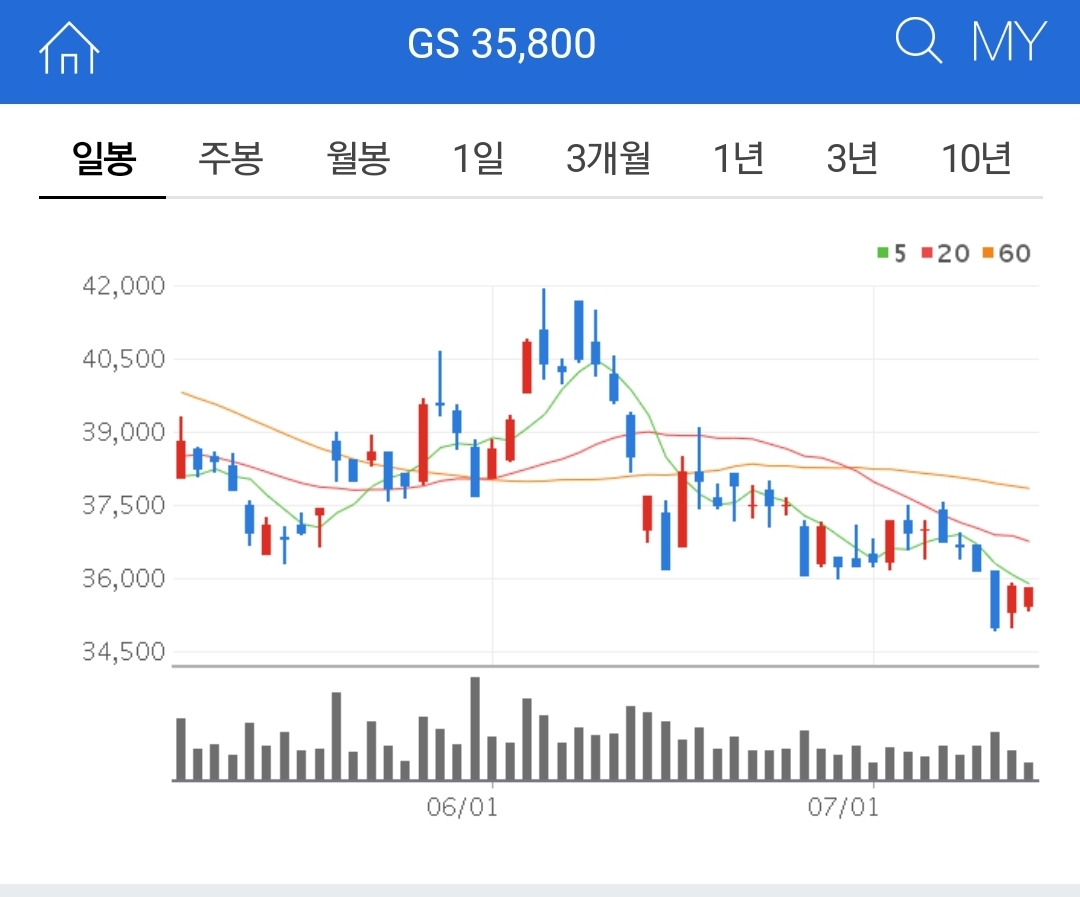The height and width of the screenshot is (897, 1080).
Task: Show the 1일 intraday chart
Action: [x=478, y=158]
